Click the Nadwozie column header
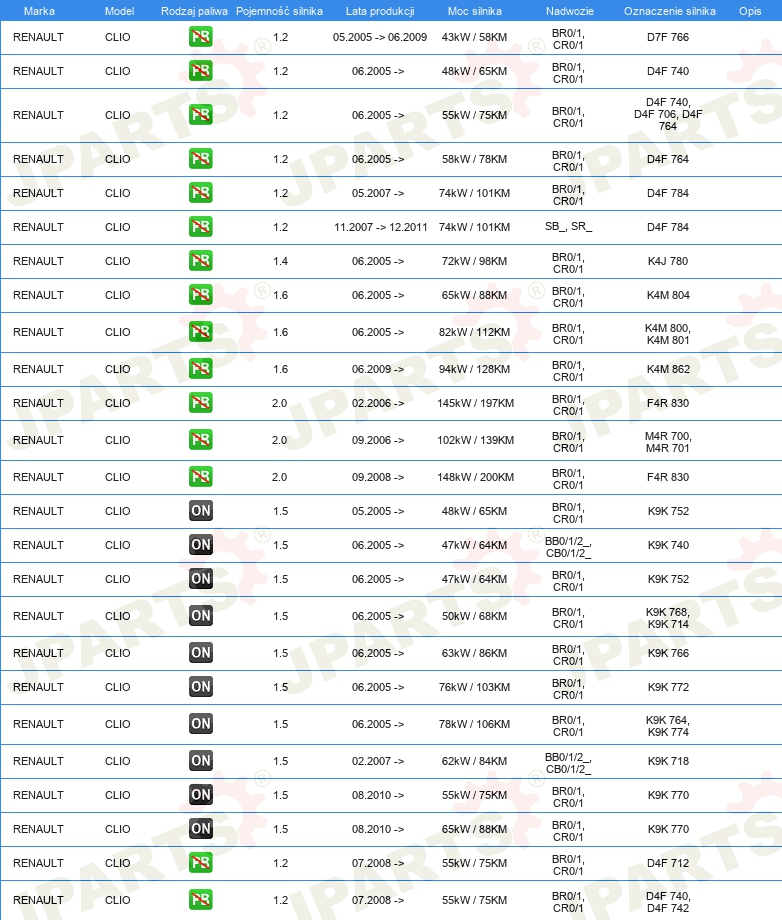Screen dimensions: 782x920 (x=570, y=11)
